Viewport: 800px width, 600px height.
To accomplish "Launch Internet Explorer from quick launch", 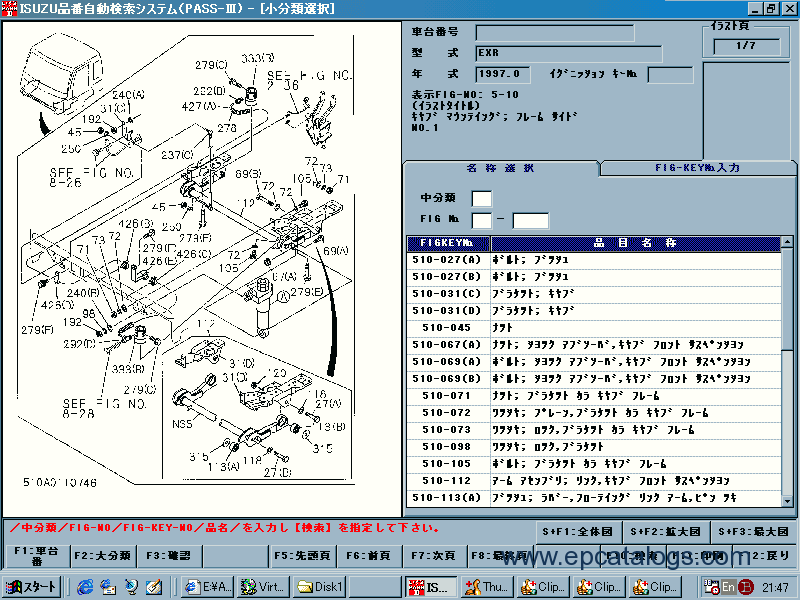I will coord(85,587).
